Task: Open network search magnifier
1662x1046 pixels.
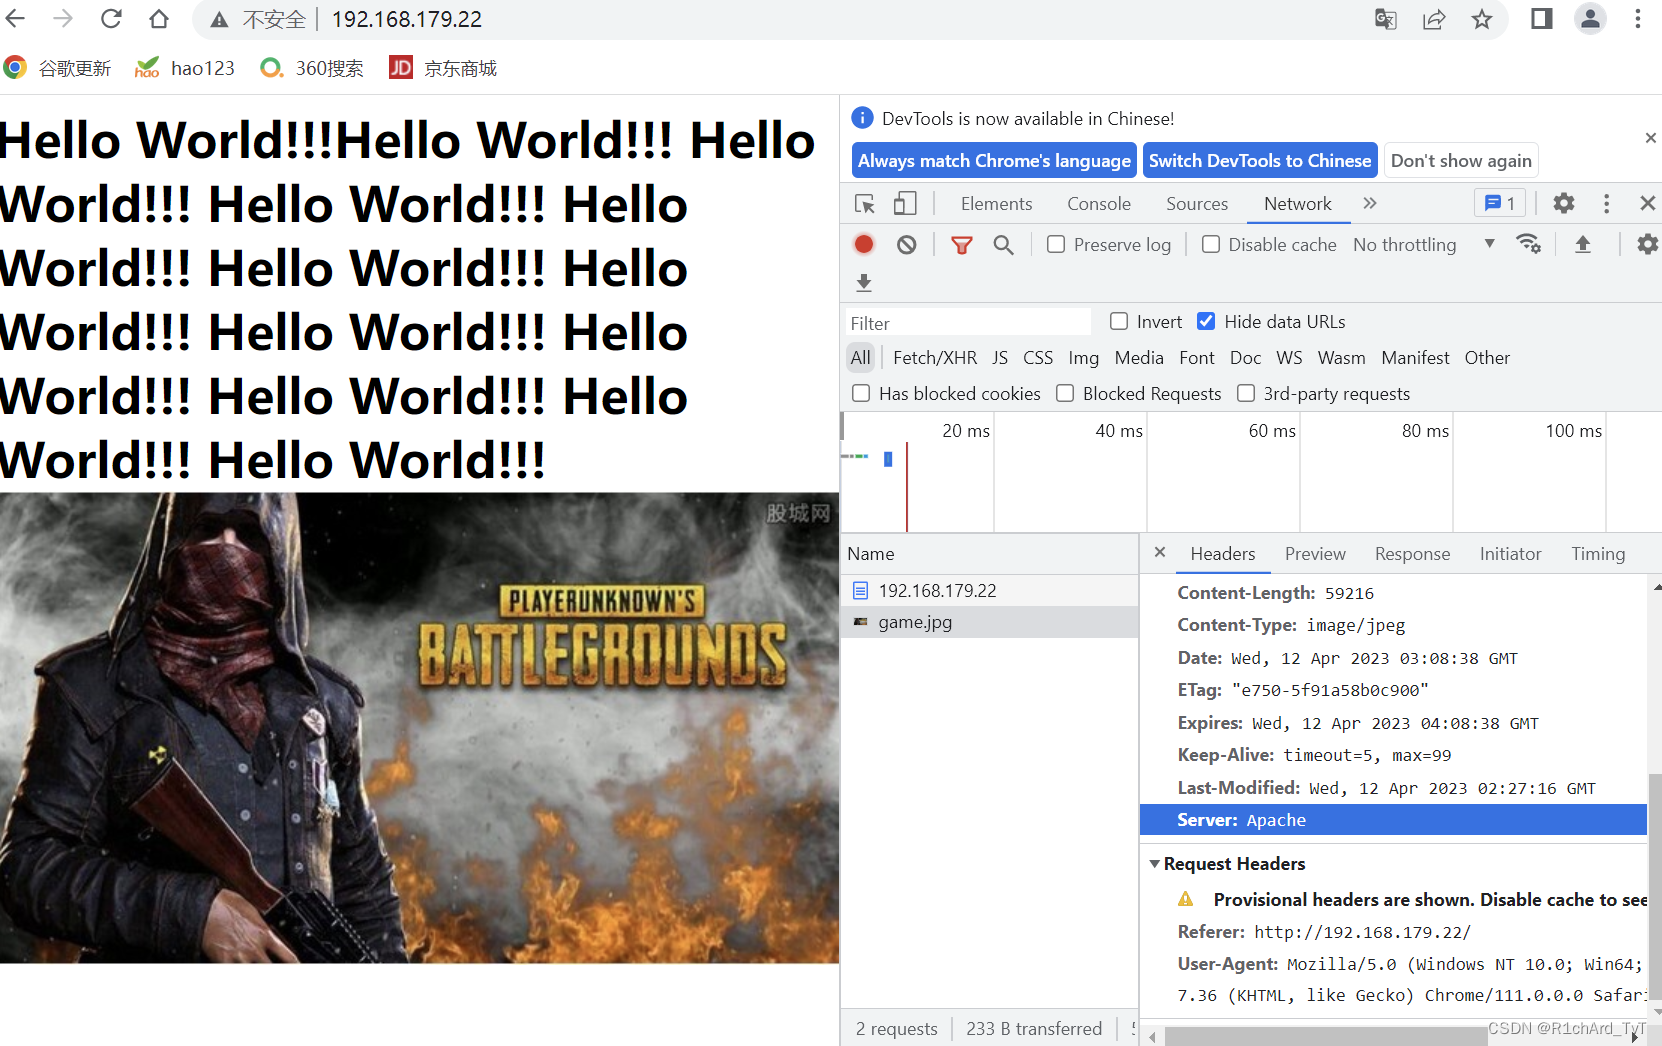Action: pyautogui.click(x=1003, y=245)
